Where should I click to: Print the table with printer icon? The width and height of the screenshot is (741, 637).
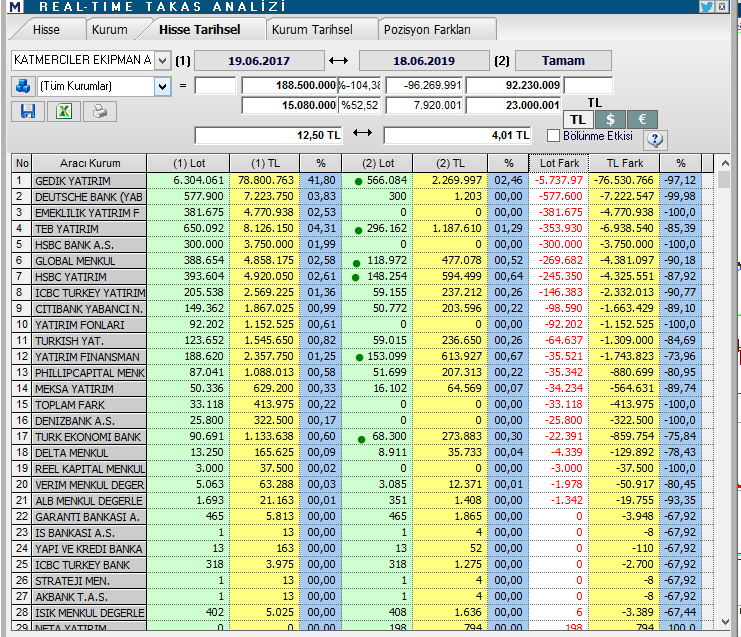tap(100, 112)
